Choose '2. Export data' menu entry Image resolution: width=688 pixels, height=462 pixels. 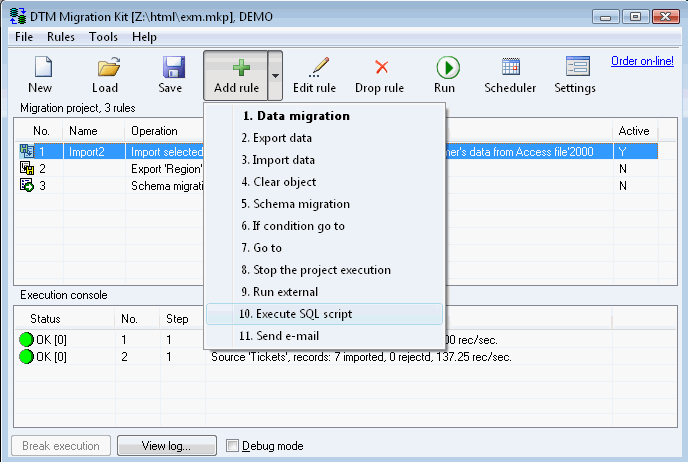click(324, 138)
